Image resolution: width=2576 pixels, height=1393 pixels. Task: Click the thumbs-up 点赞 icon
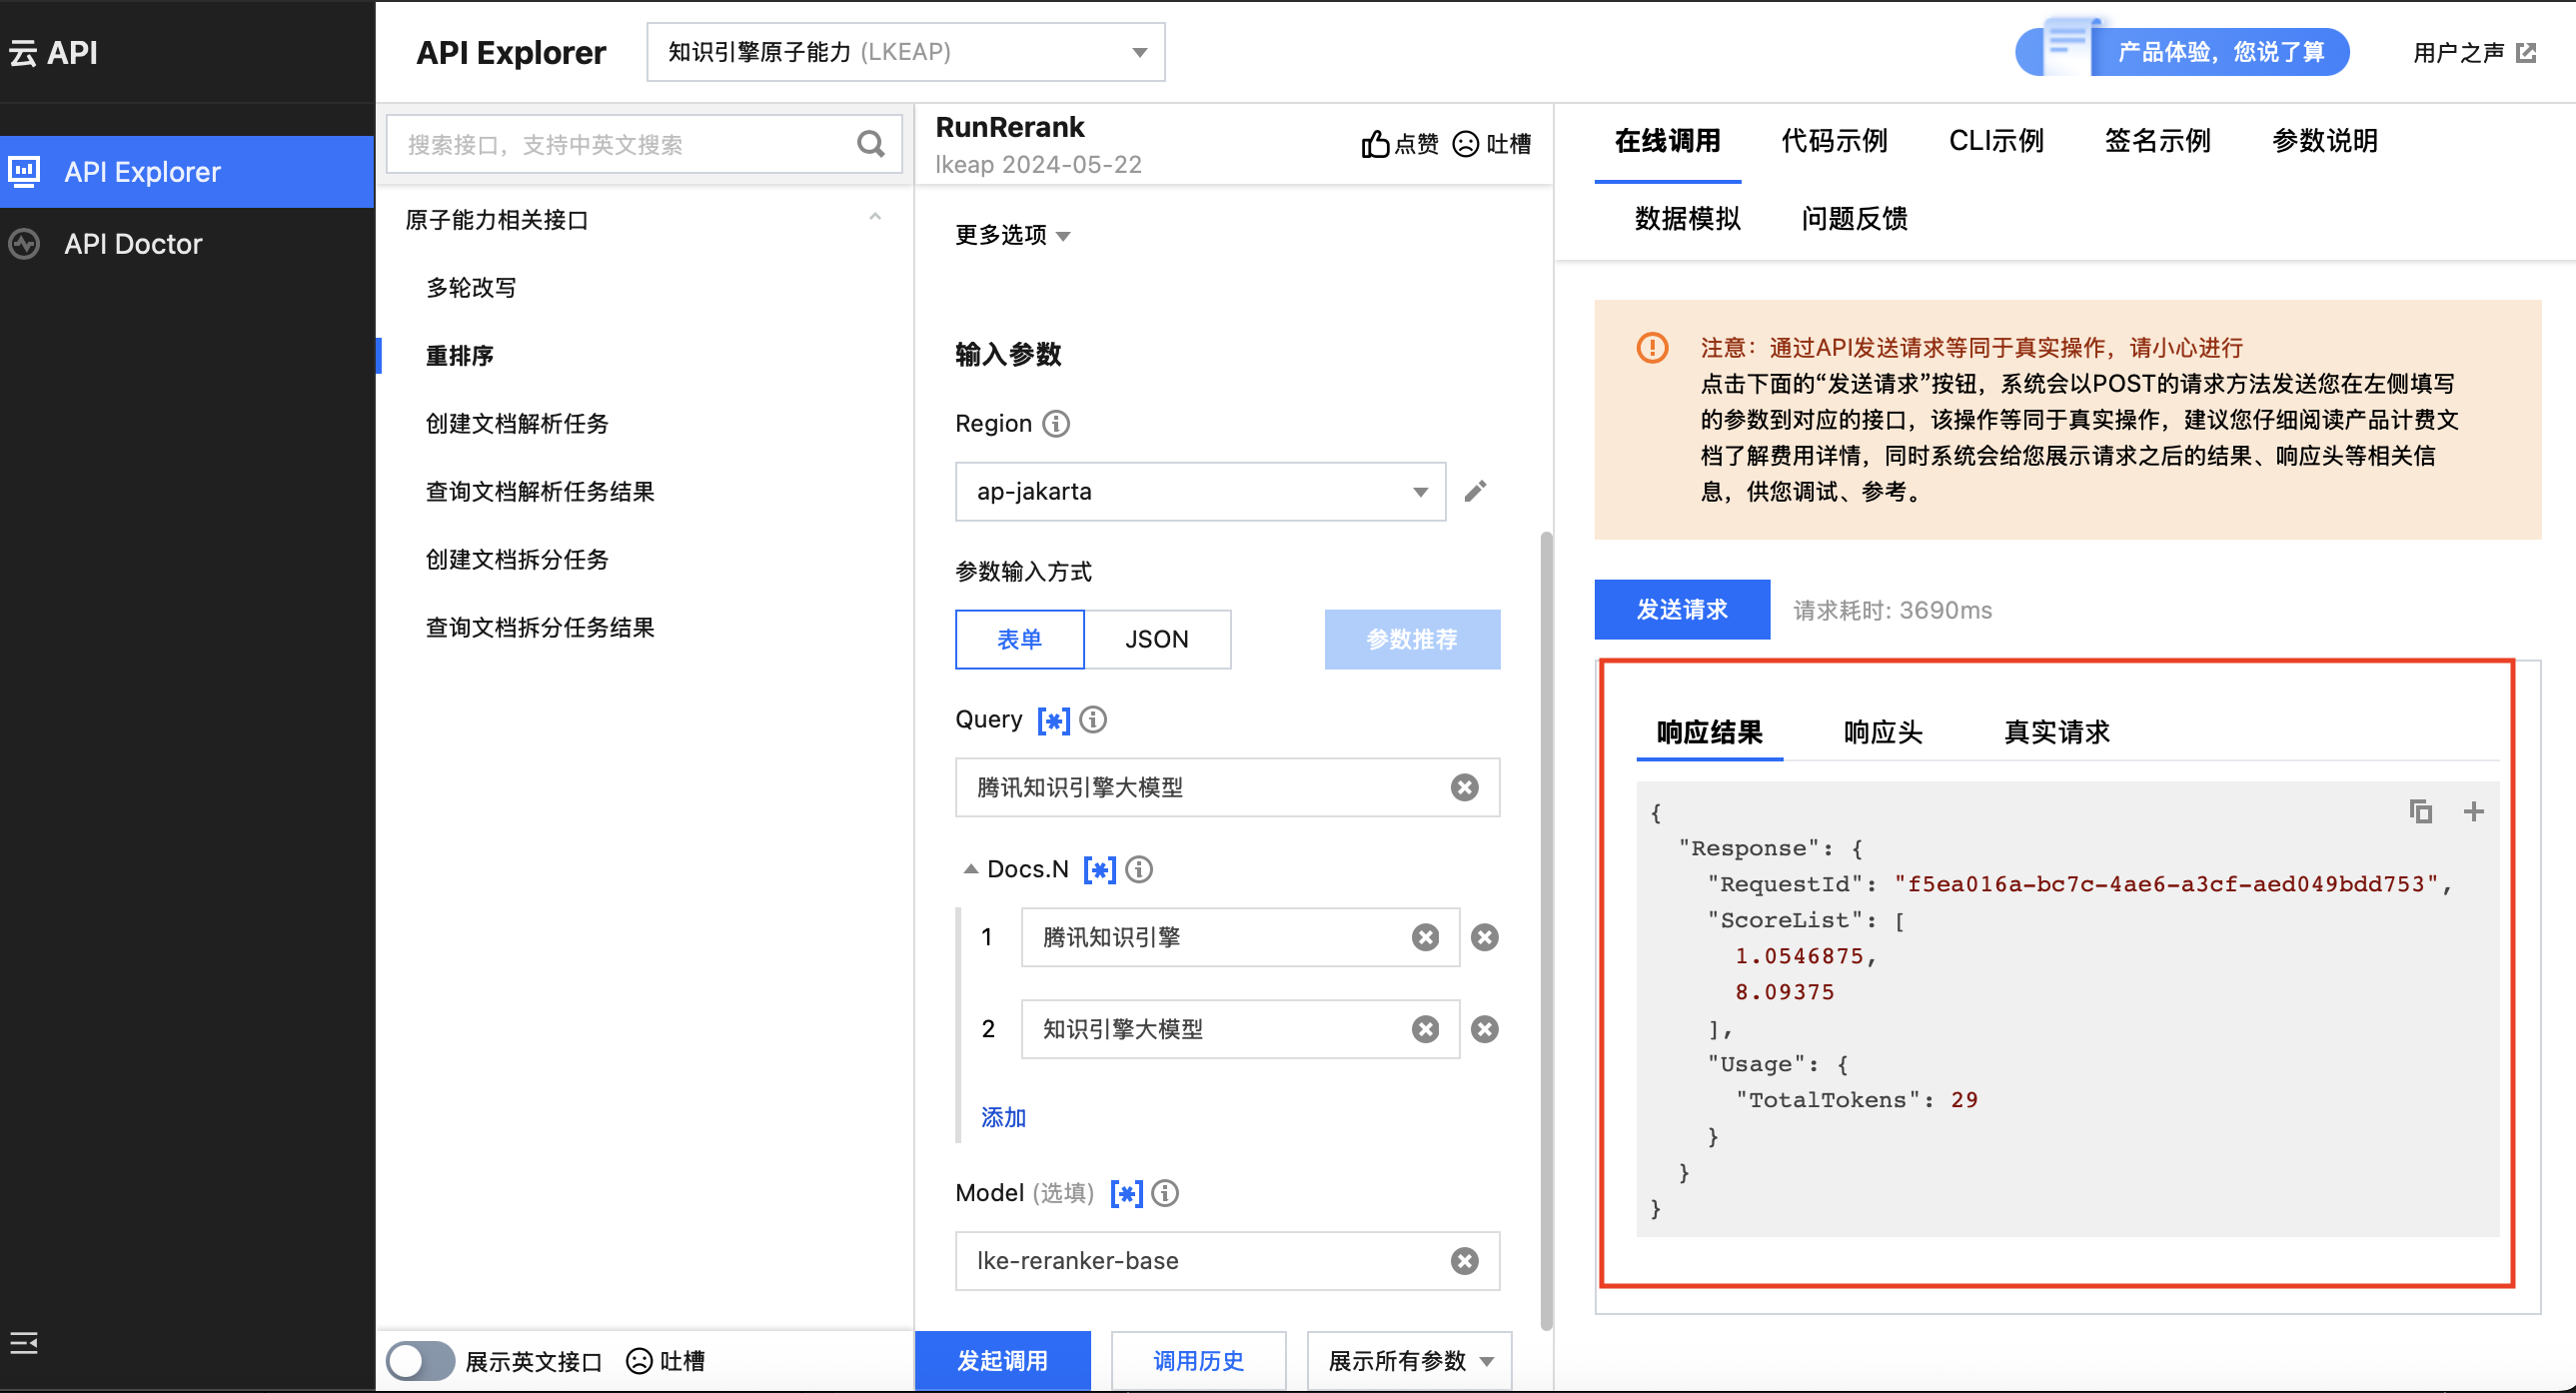pyautogui.click(x=1376, y=144)
